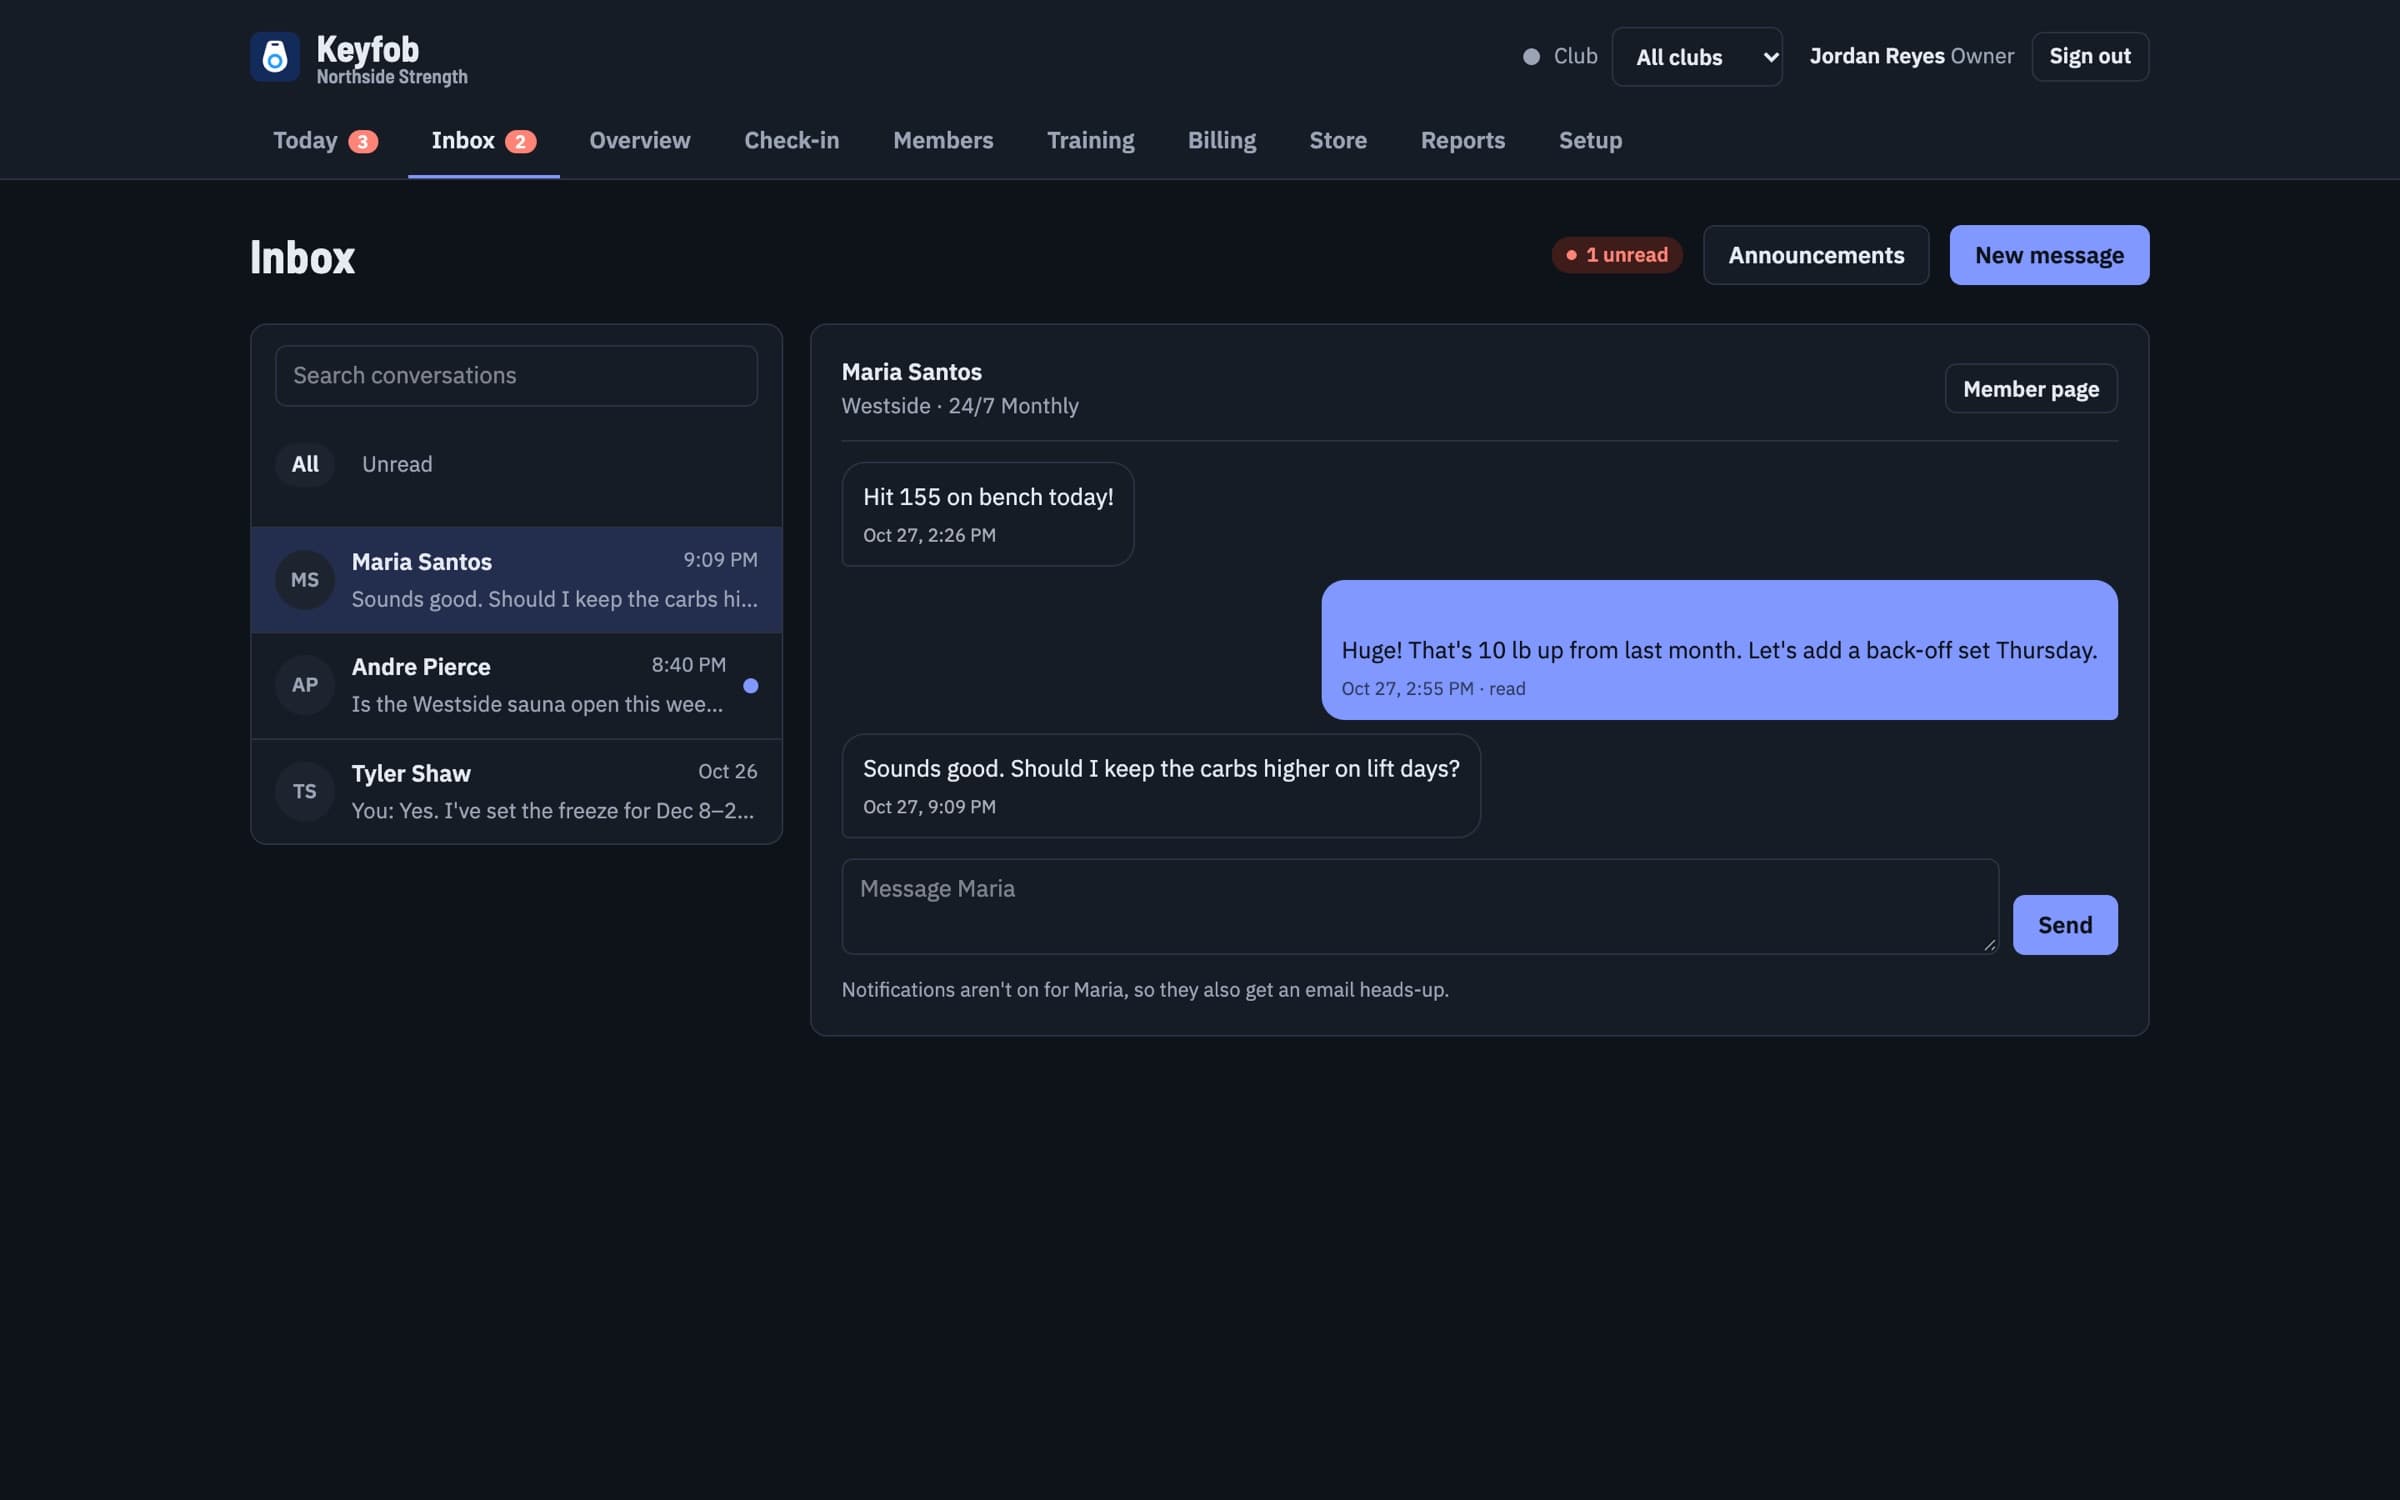
Task: Click the TS avatar for Tyler Shaw
Action: [305, 791]
